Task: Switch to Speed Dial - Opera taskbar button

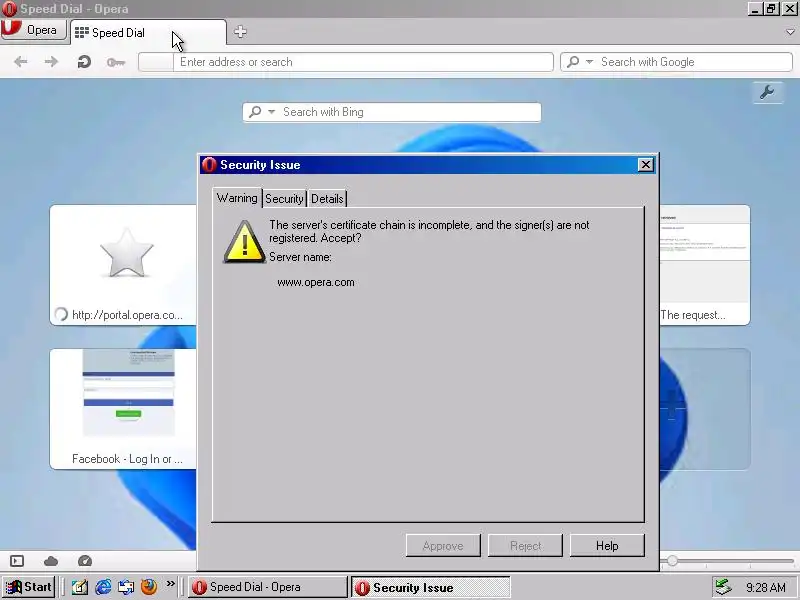Action: click(267, 587)
